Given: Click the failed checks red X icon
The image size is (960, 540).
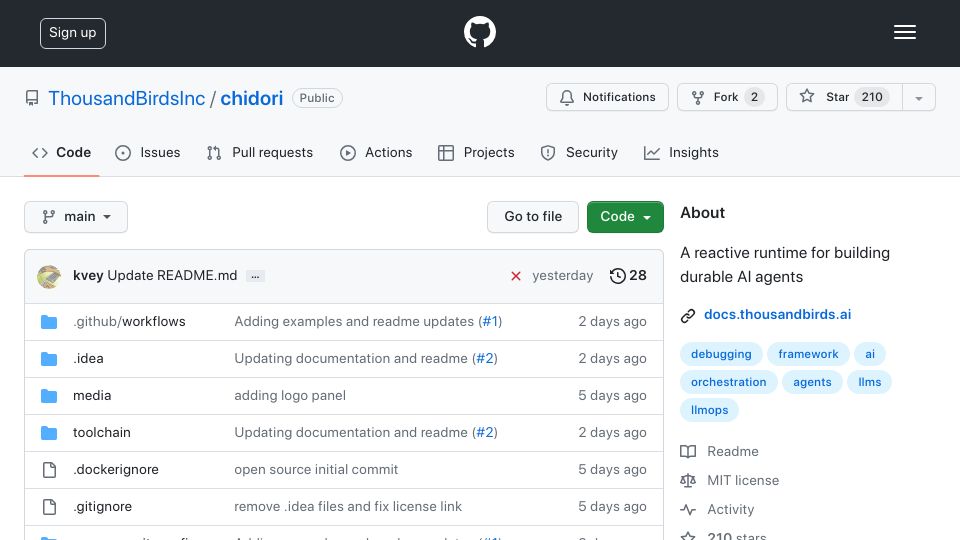Looking at the screenshot, I should pos(516,276).
